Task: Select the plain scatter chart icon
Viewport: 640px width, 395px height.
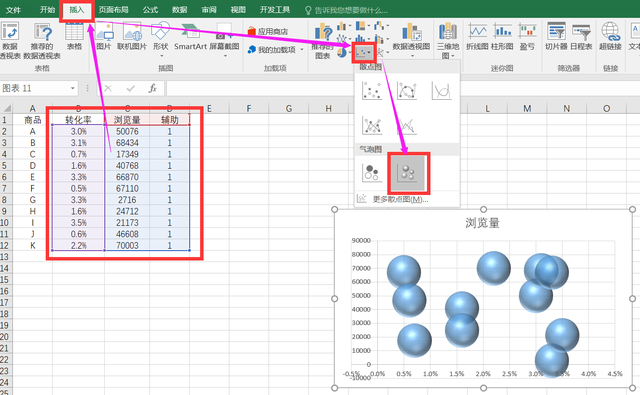Action: click(x=372, y=91)
